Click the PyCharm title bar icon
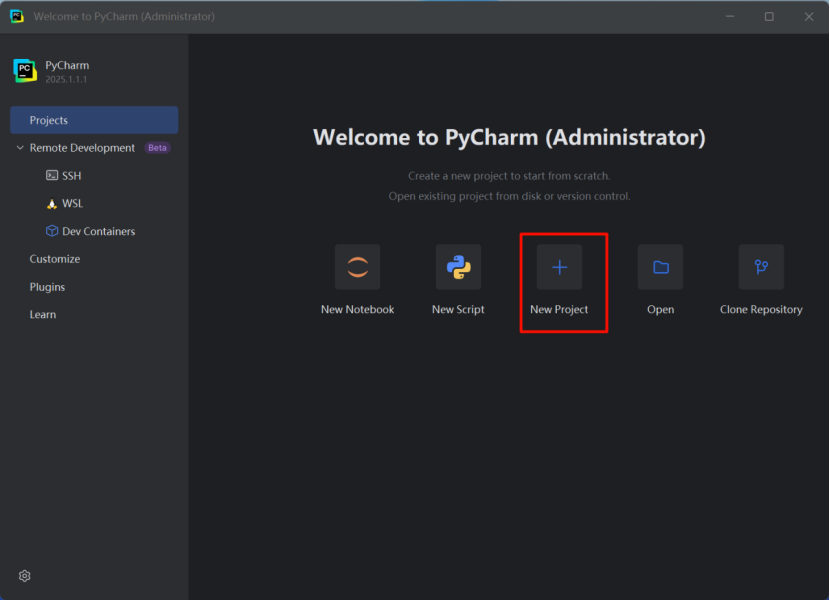830x600 pixels. (17, 16)
